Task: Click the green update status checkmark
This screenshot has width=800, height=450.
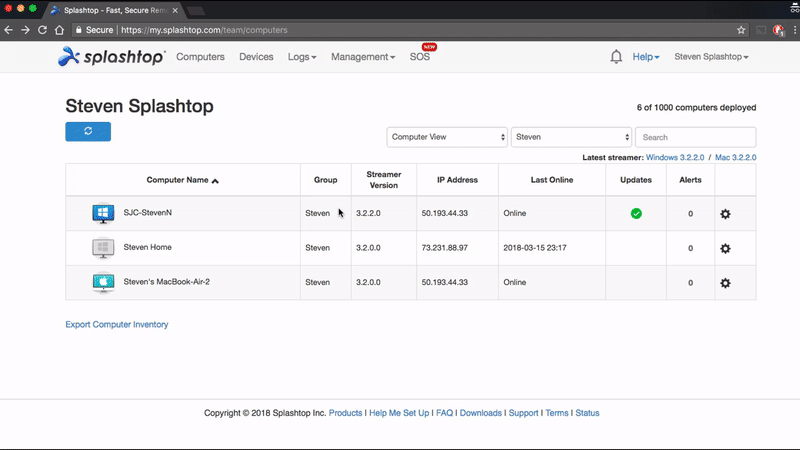Action: 636,213
